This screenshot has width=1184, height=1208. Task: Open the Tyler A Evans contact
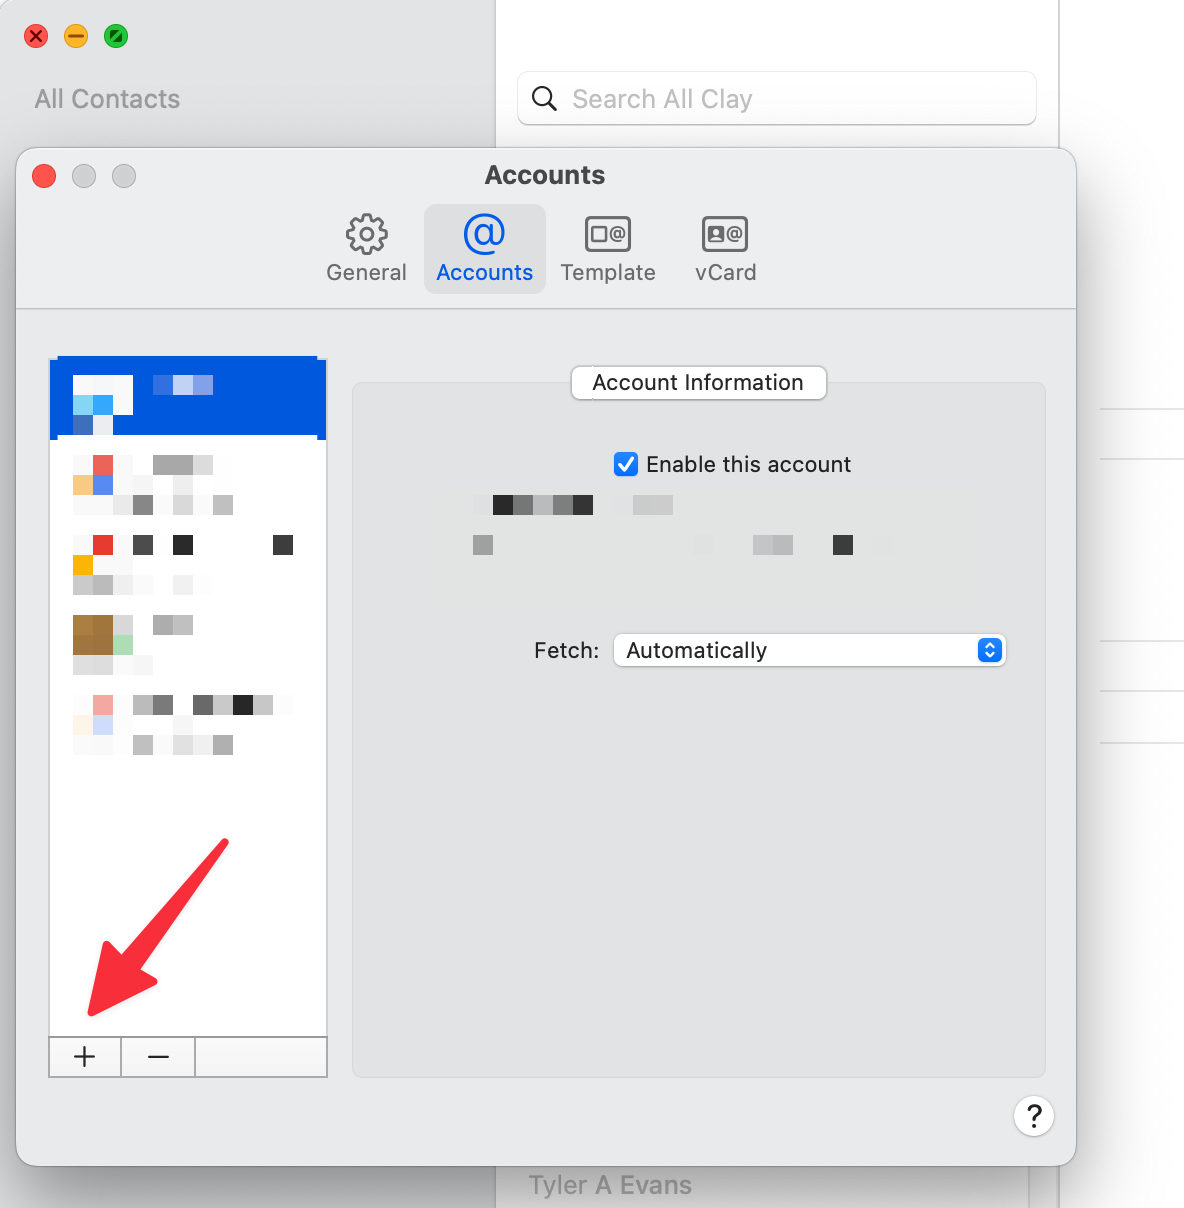pyautogui.click(x=610, y=1185)
